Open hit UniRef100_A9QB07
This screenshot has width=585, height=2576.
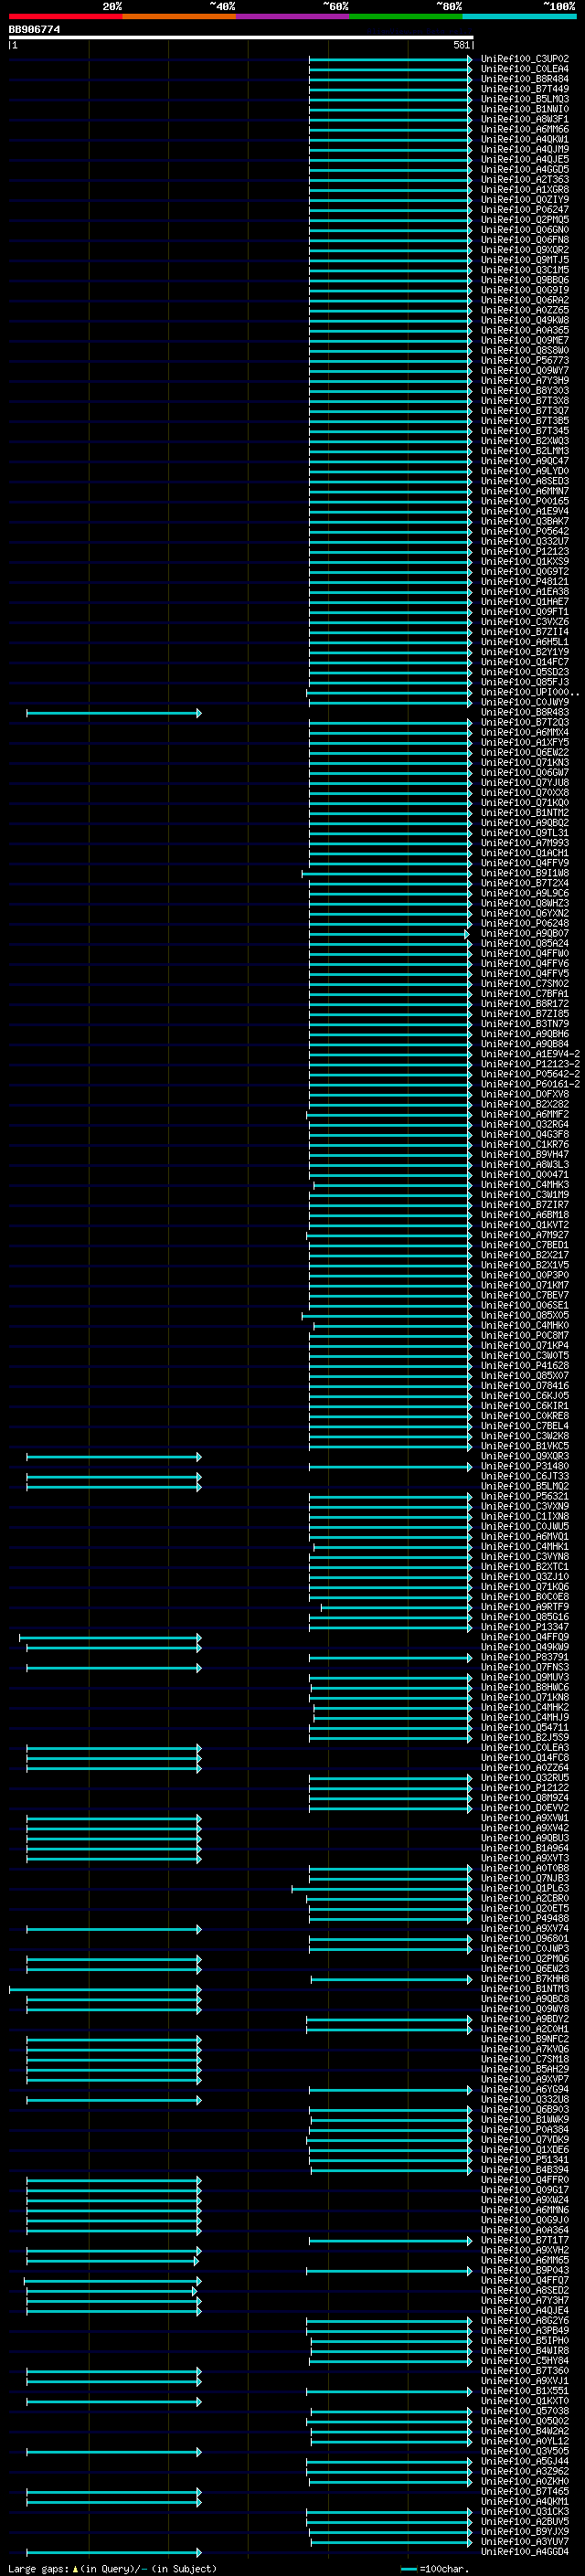tap(524, 934)
